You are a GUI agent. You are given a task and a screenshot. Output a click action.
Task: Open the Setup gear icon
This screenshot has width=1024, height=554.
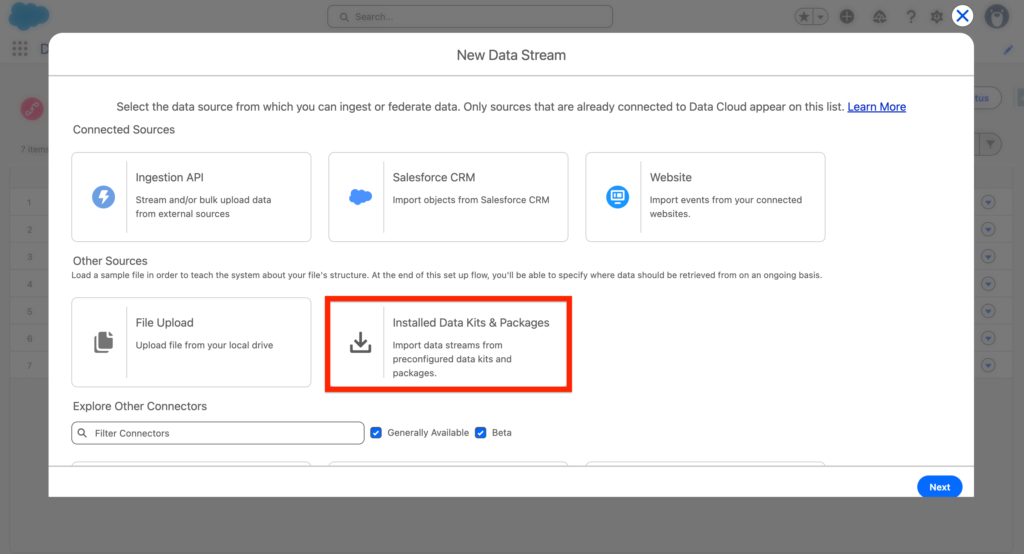coord(937,17)
